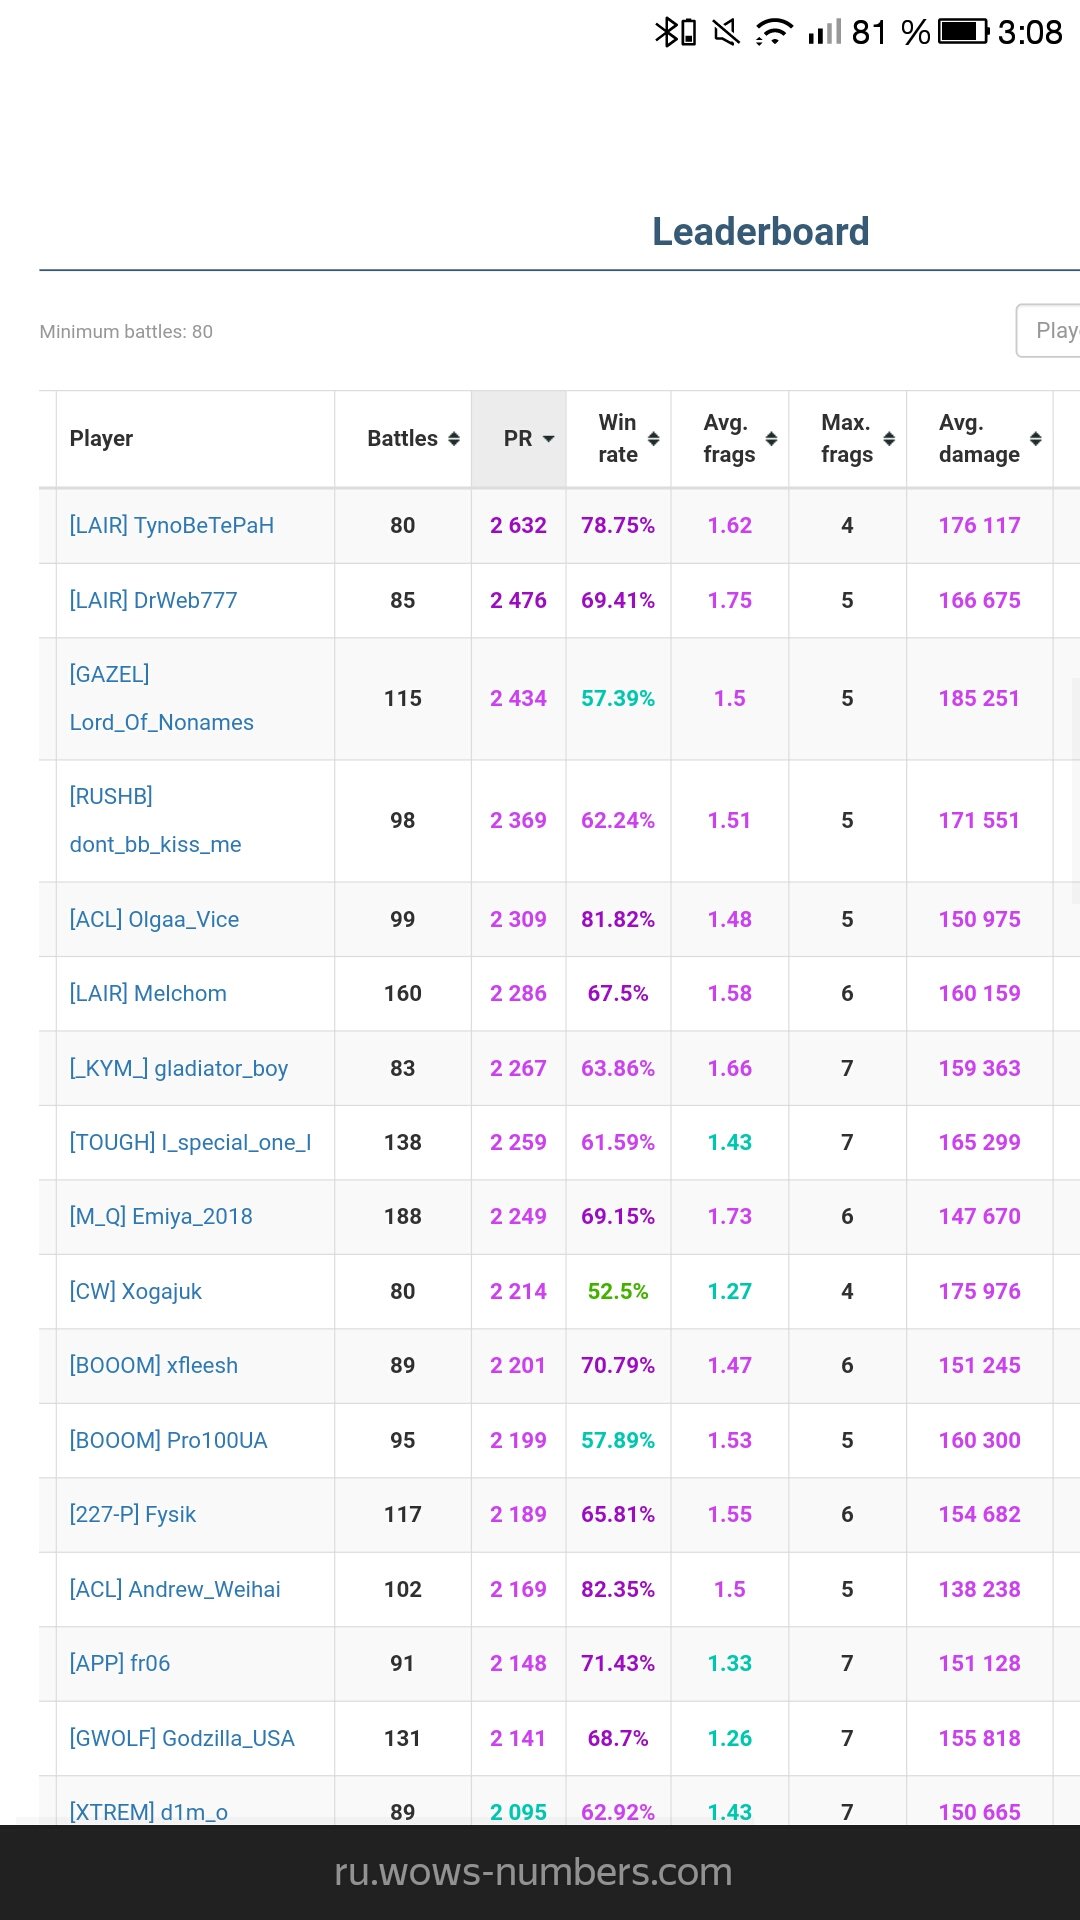Click PR value 2 434
This screenshot has width=1080, height=1920.
click(x=519, y=699)
